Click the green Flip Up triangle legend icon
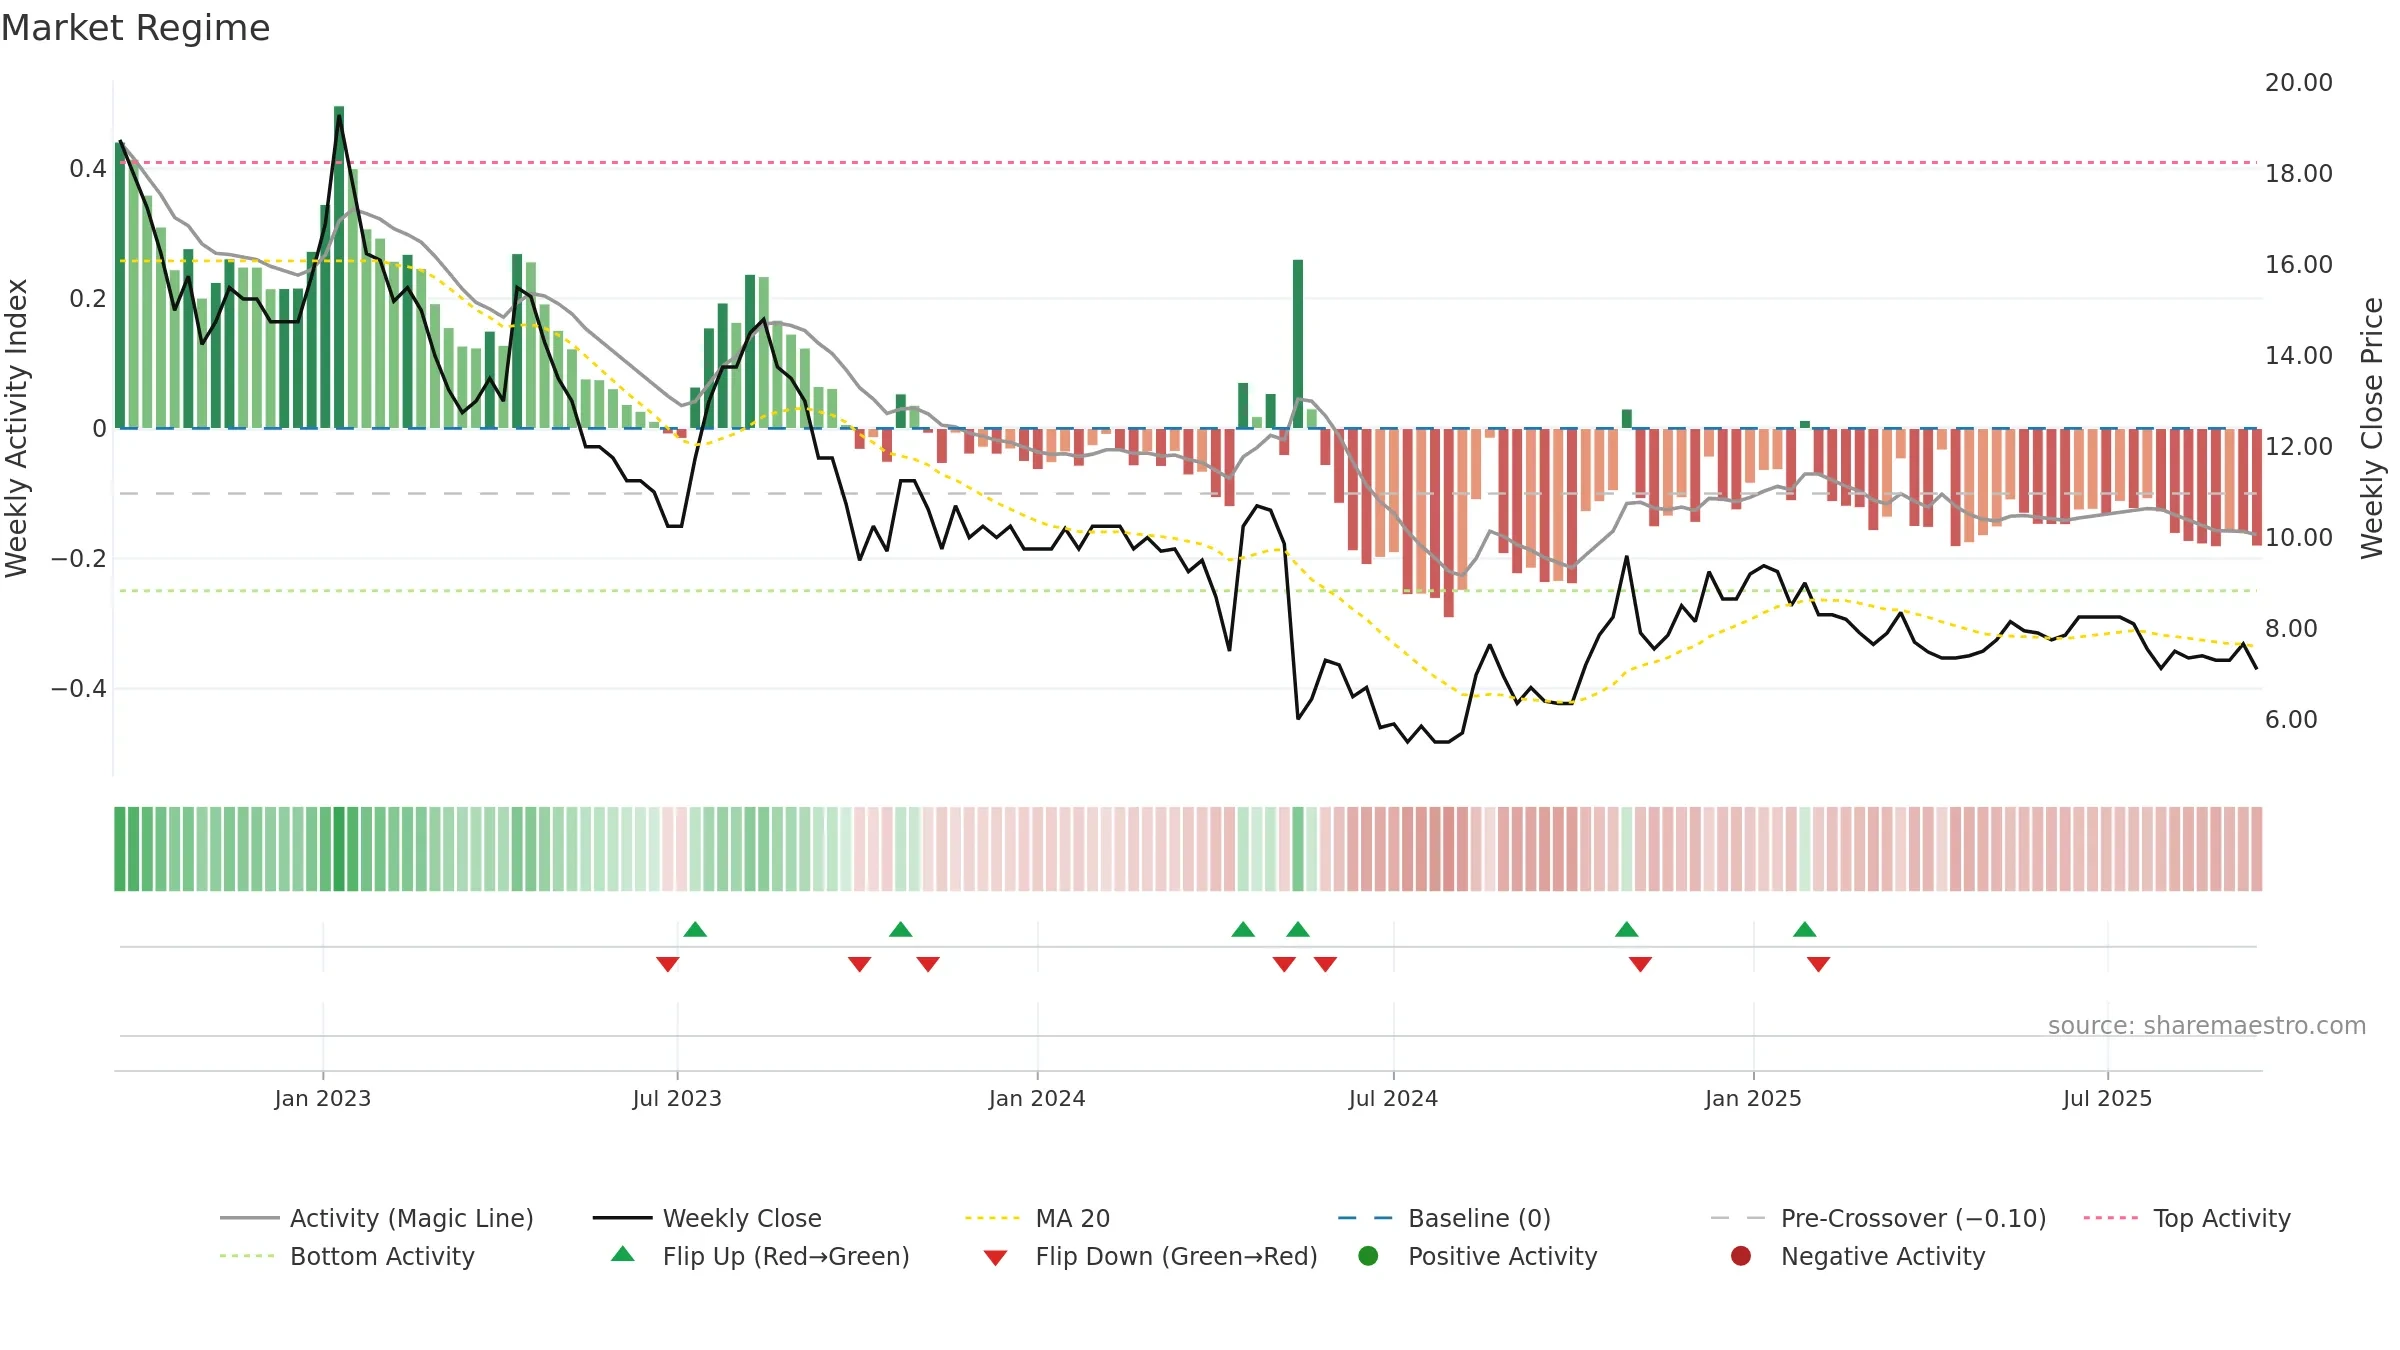Screen dimensions: 2400x1350 623,1254
